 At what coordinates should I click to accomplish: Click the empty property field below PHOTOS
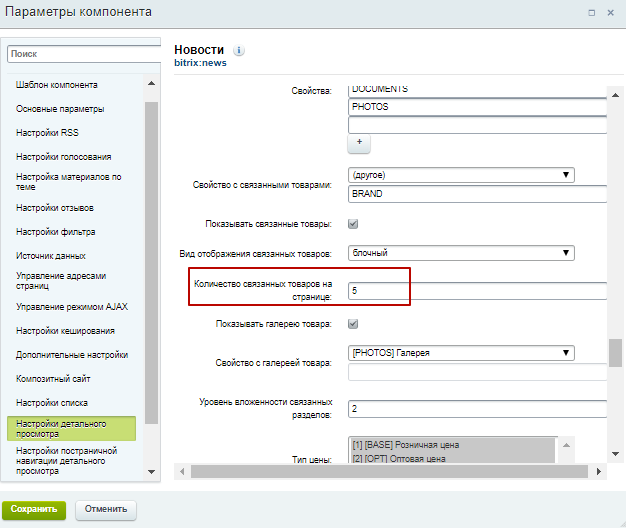[477, 125]
